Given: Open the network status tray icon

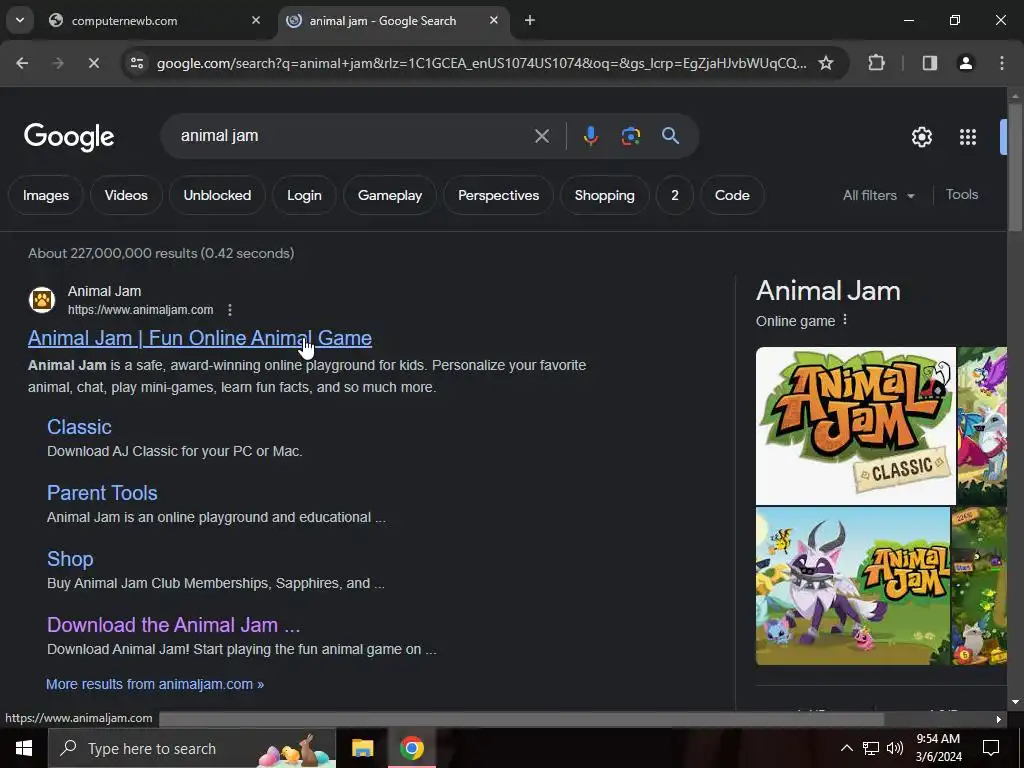Looking at the screenshot, I should (871, 748).
